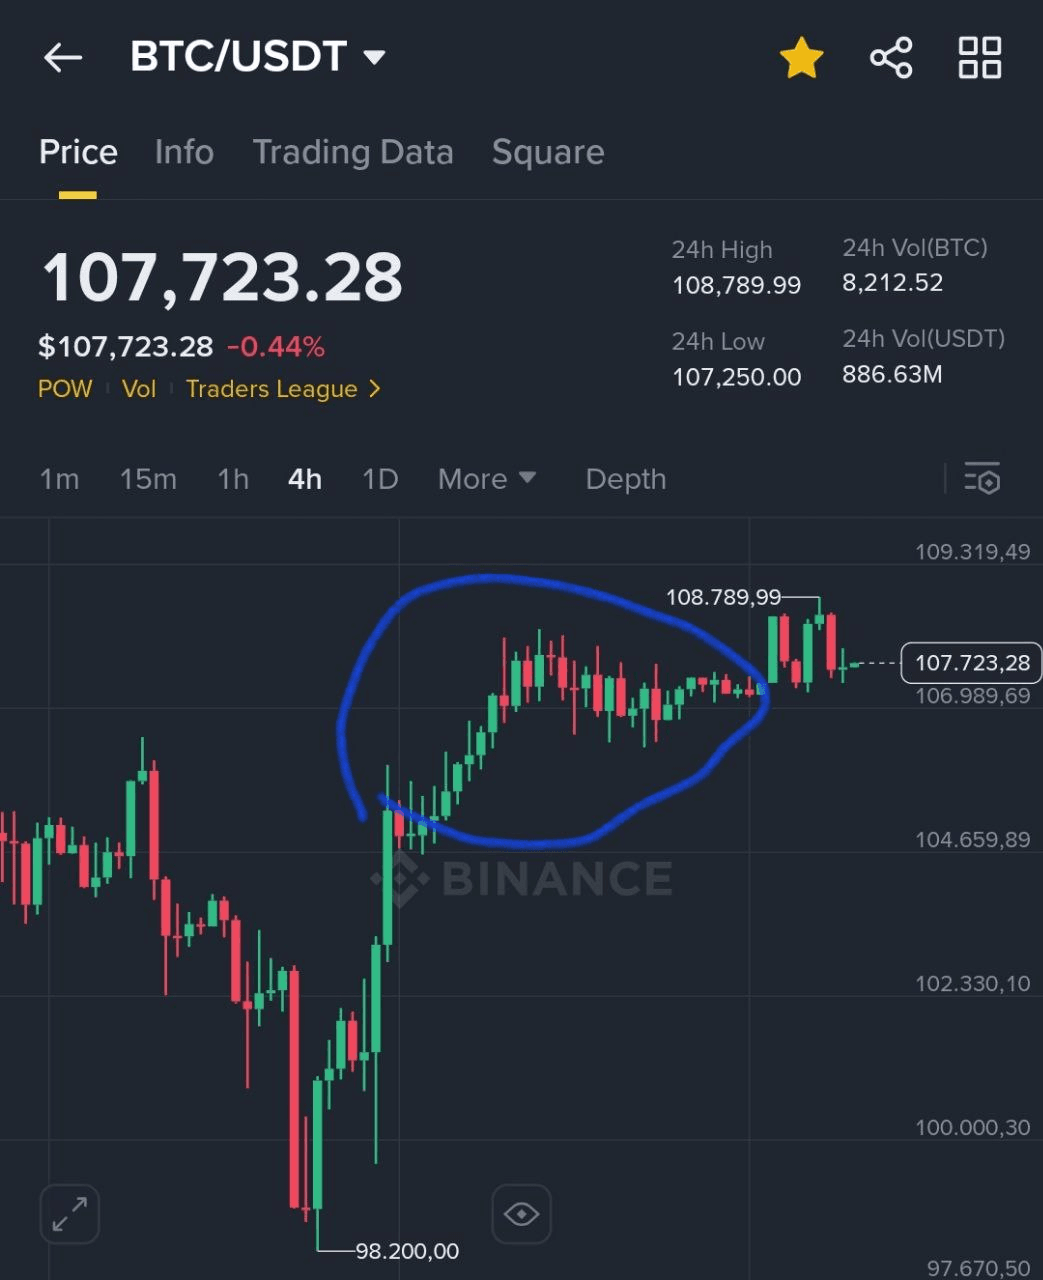The width and height of the screenshot is (1043, 1280).
Task: Go back using the left arrow
Action: pos(63,58)
